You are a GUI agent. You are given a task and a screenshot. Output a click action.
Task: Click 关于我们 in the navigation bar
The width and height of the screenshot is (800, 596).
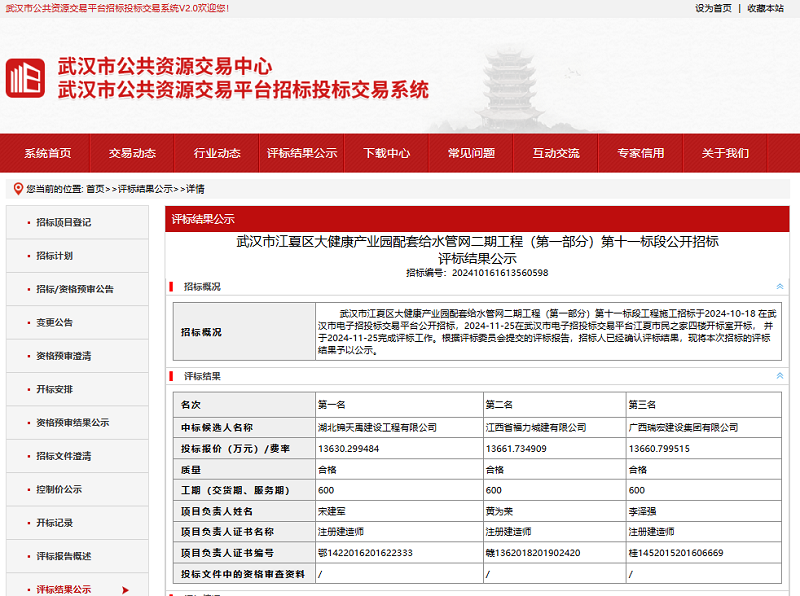tap(725, 153)
